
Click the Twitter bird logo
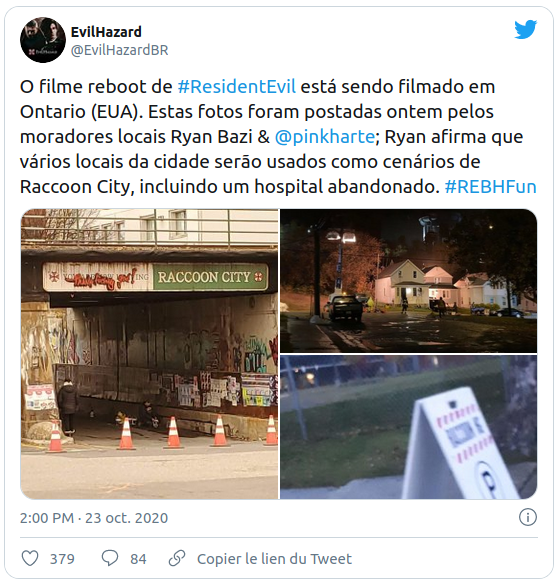[526, 30]
